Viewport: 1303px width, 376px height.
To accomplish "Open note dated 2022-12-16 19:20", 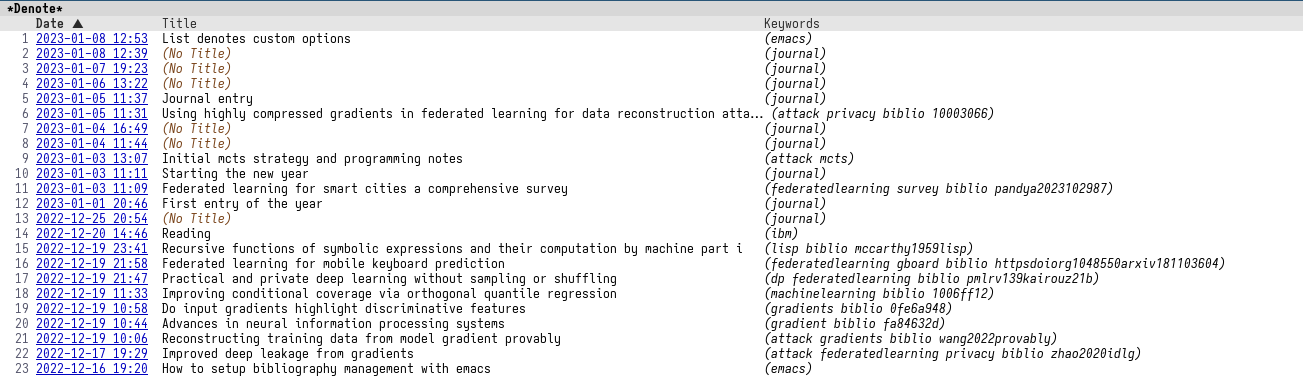I will click(x=92, y=368).
